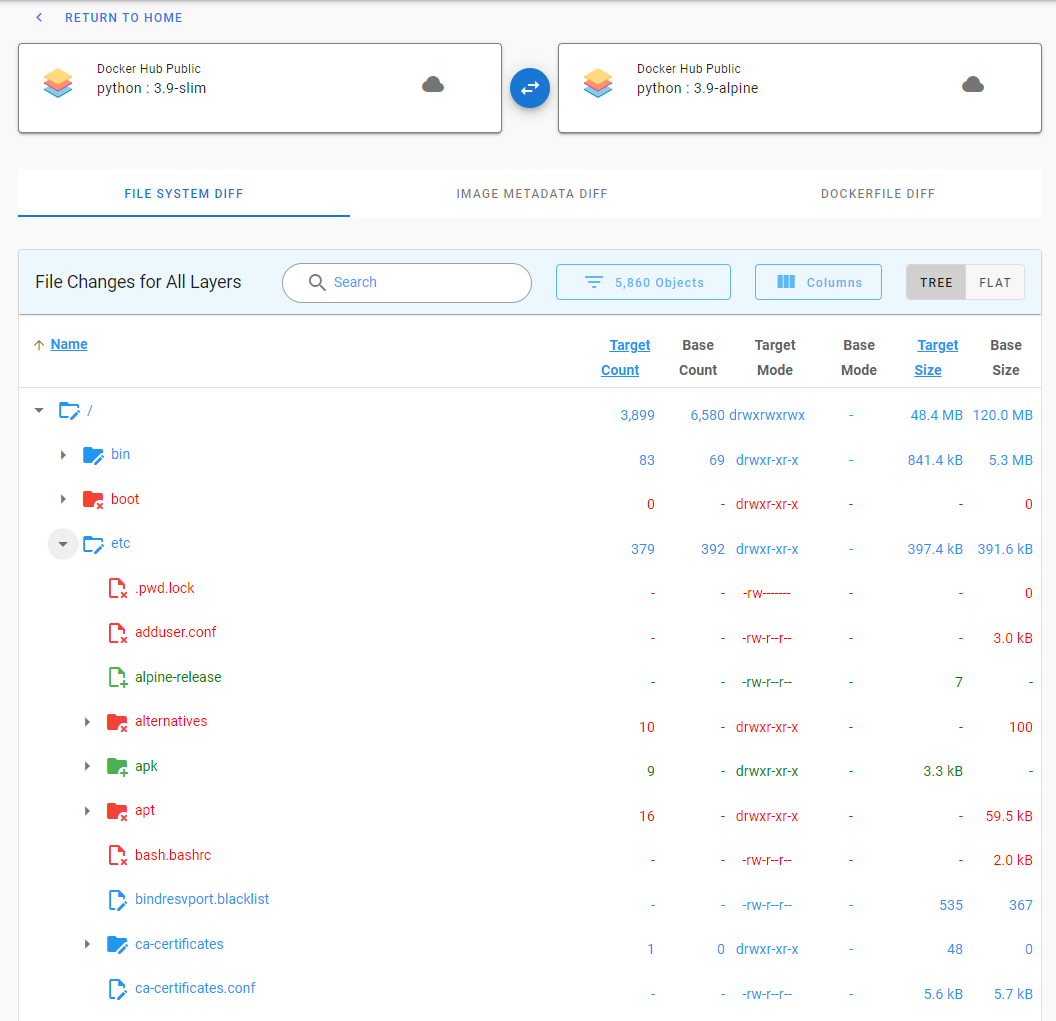The height and width of the screenshot is (1021, 1056).
Task: Open the Image Metadata Diff tab
Action: click(x=532, y=194)
